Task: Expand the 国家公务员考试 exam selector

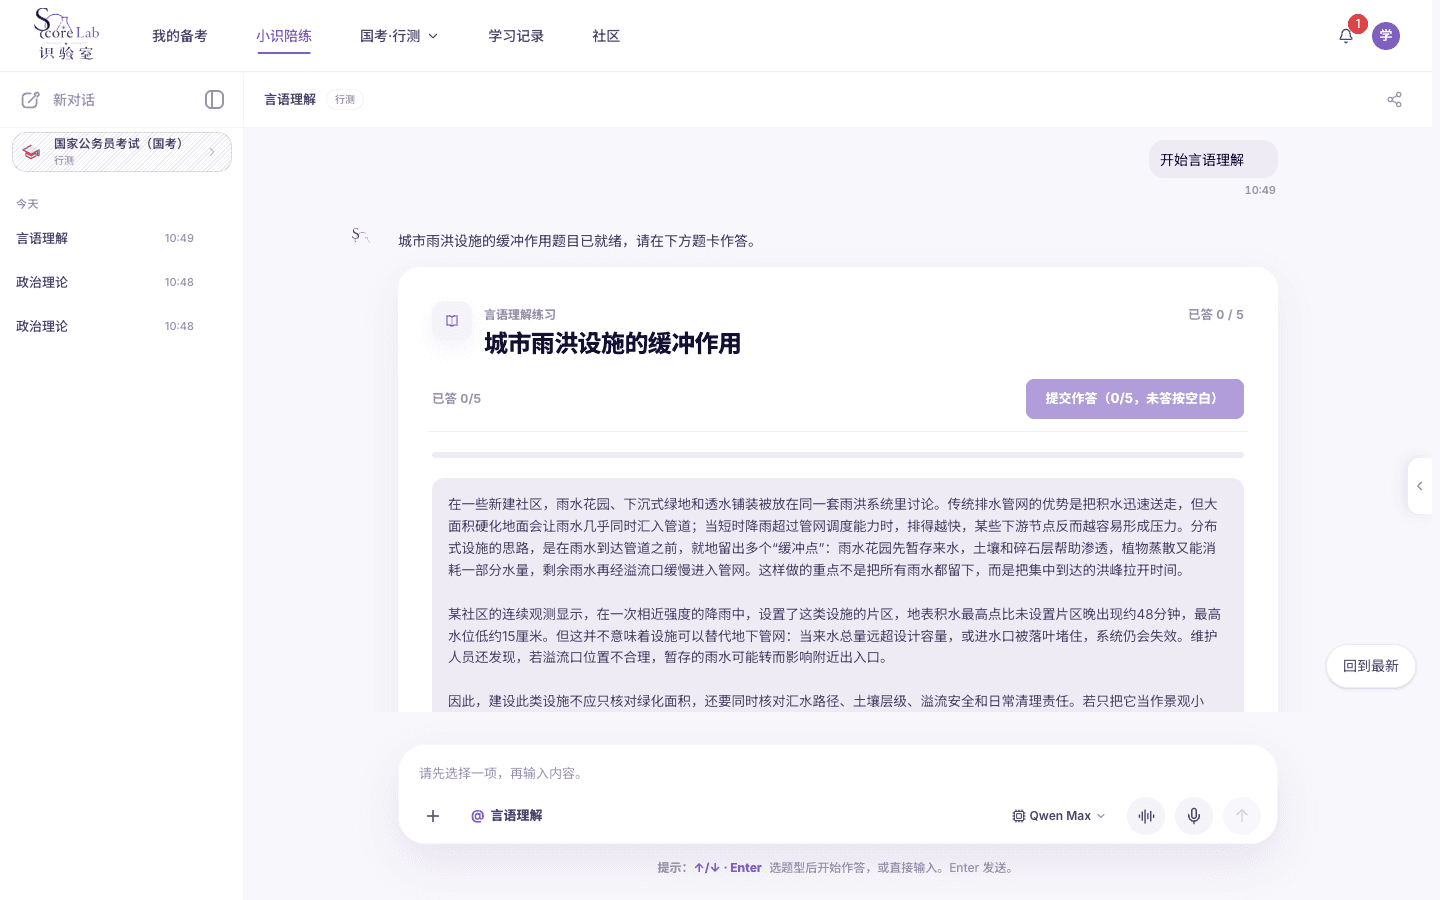Action: (122, 152)
